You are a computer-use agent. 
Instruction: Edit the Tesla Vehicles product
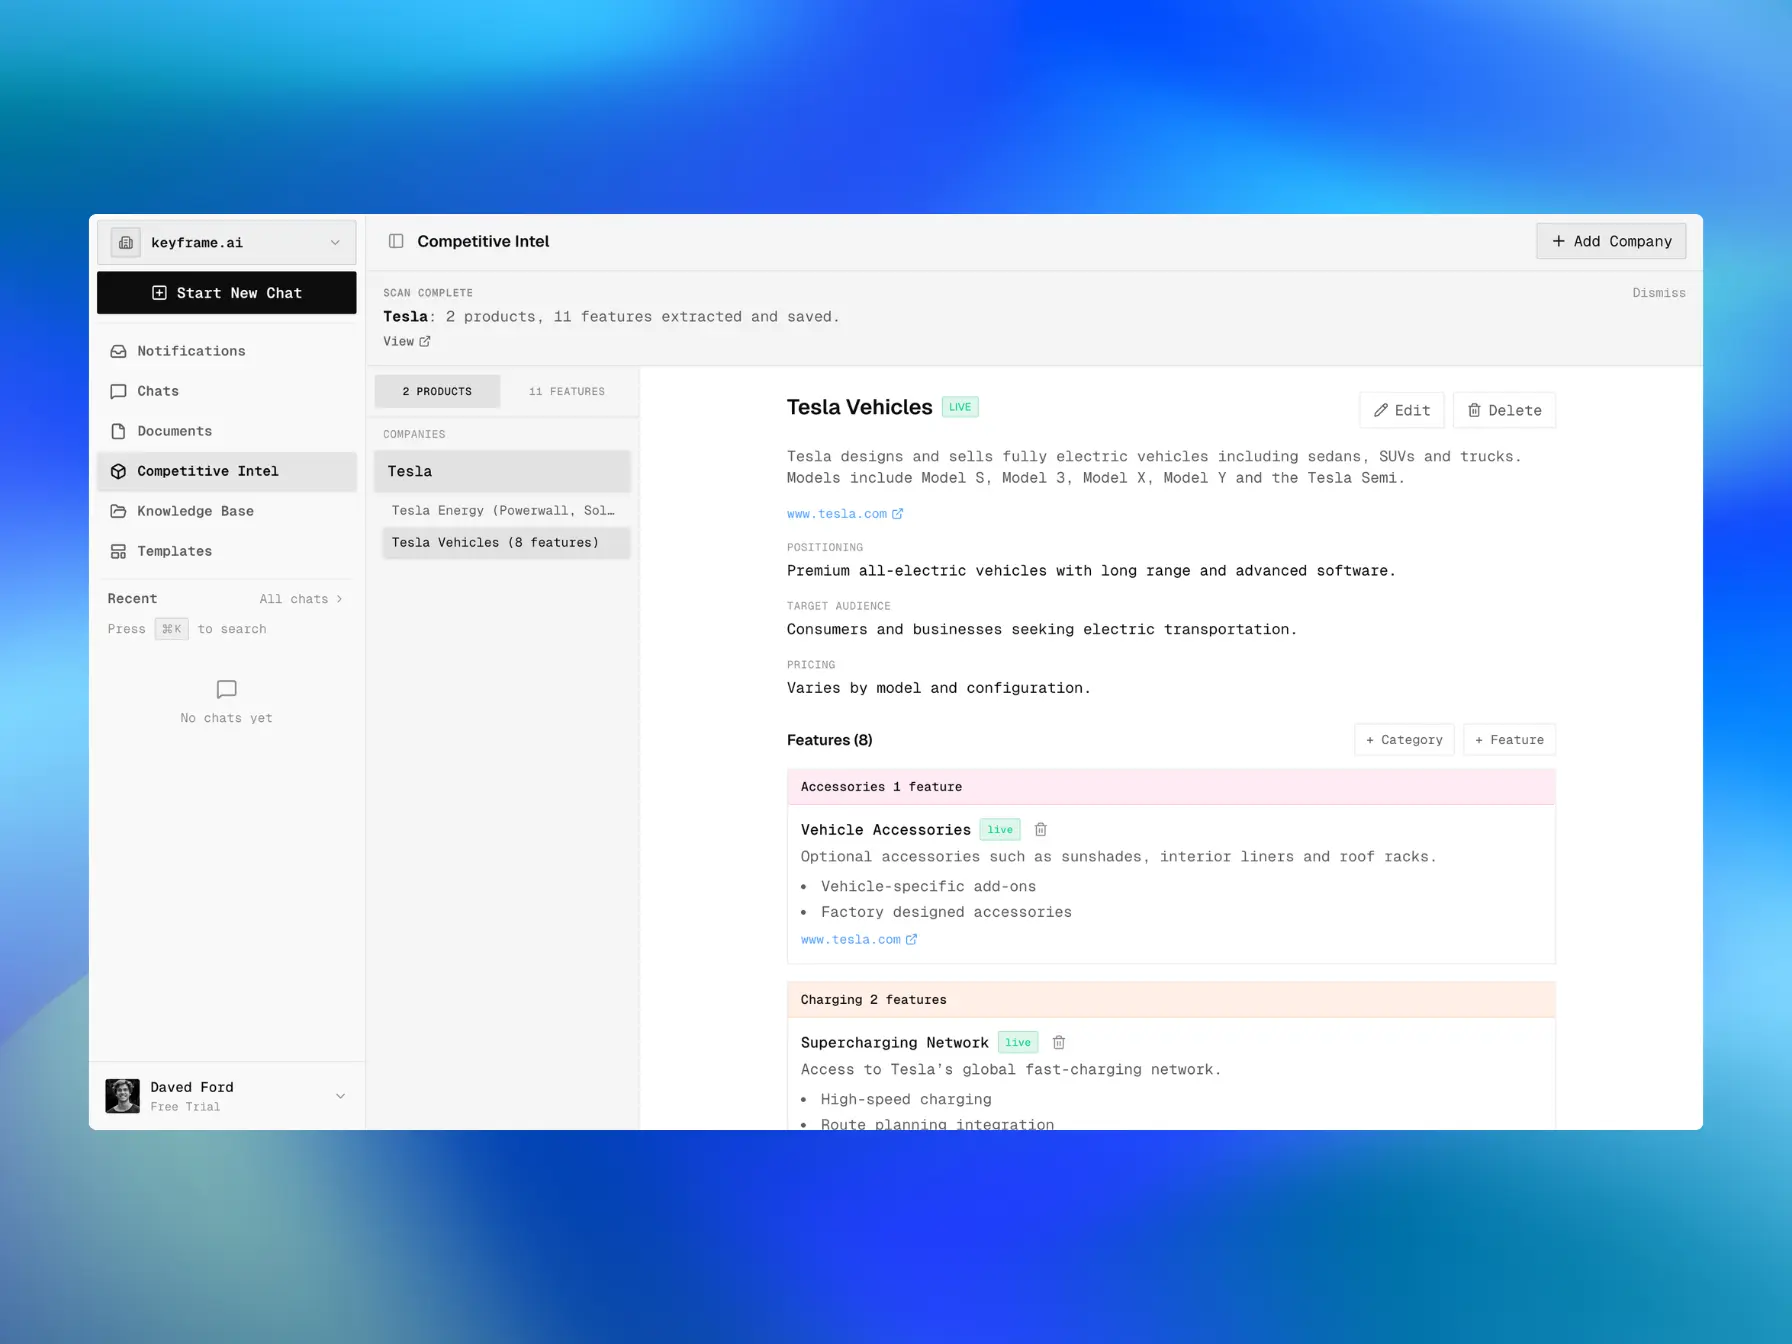(x=1401, y=410)
